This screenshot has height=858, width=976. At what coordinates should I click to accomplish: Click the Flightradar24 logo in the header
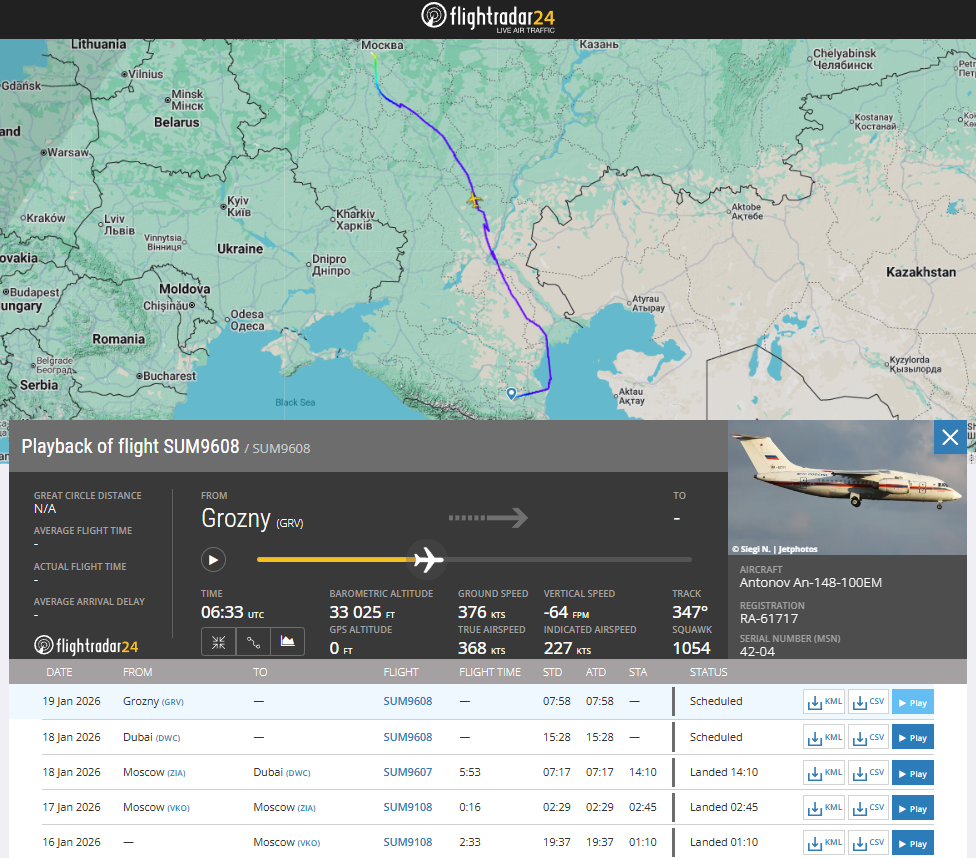[488, 18]
